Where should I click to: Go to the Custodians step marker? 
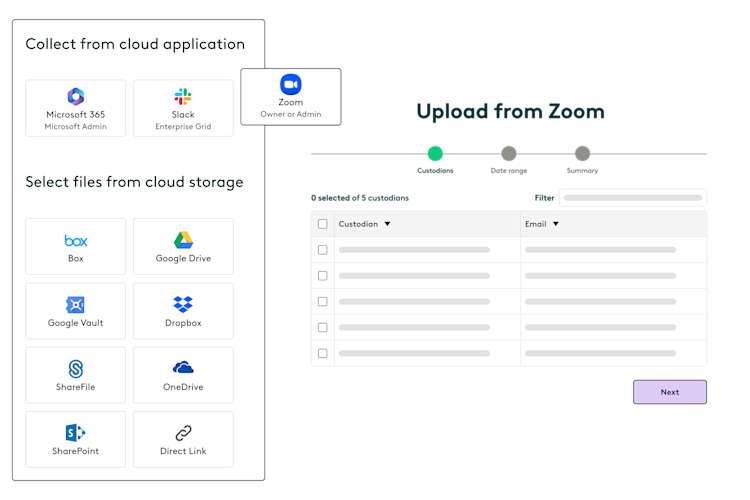[x=435, y=154]
